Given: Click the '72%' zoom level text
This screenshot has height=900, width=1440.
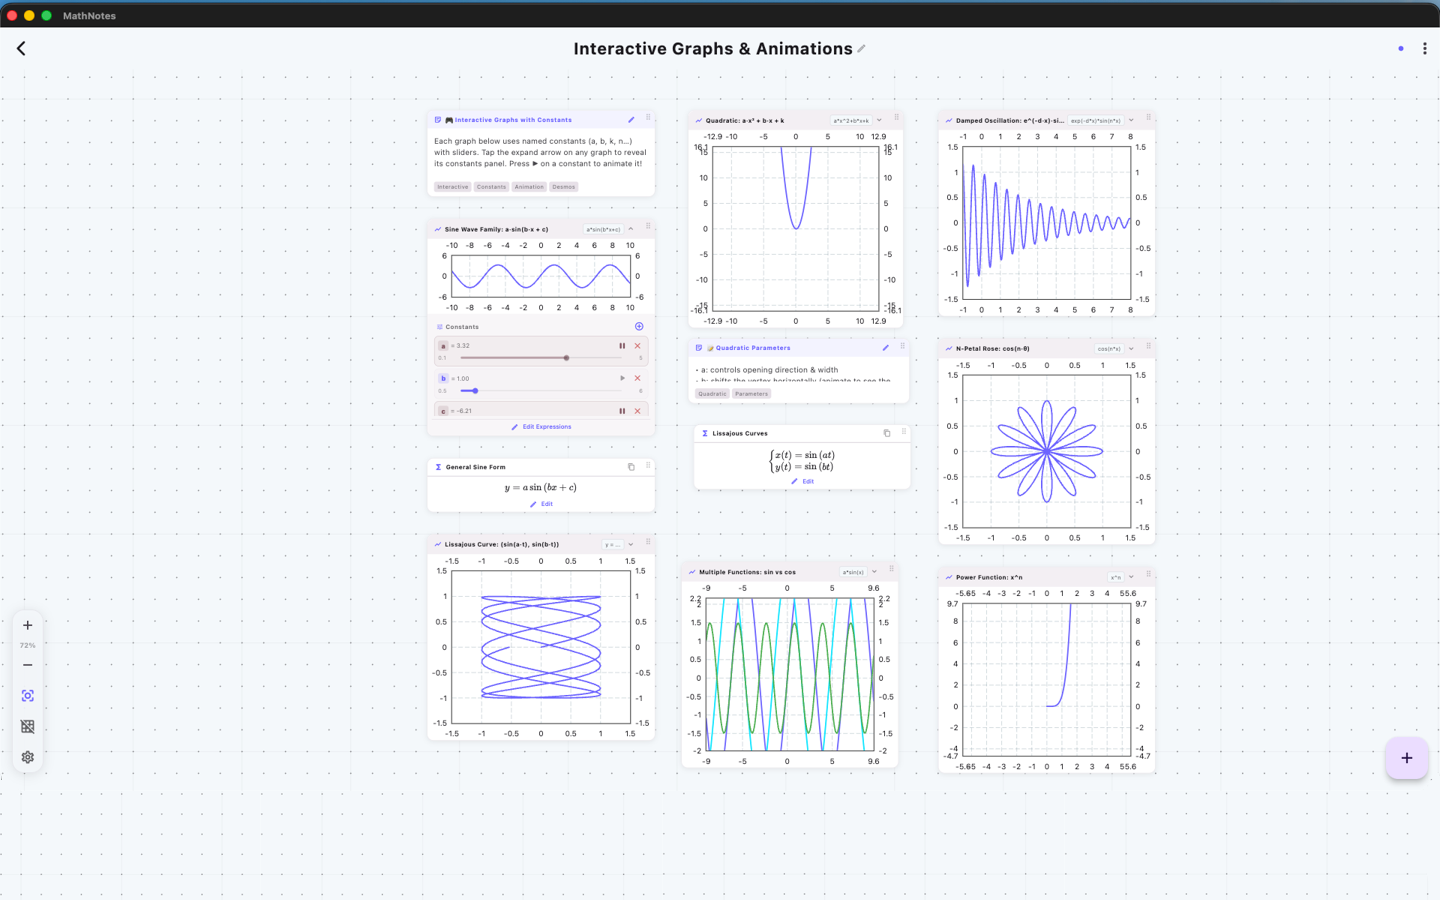Looking at the screenshot, I should click(x=28, y=645).
